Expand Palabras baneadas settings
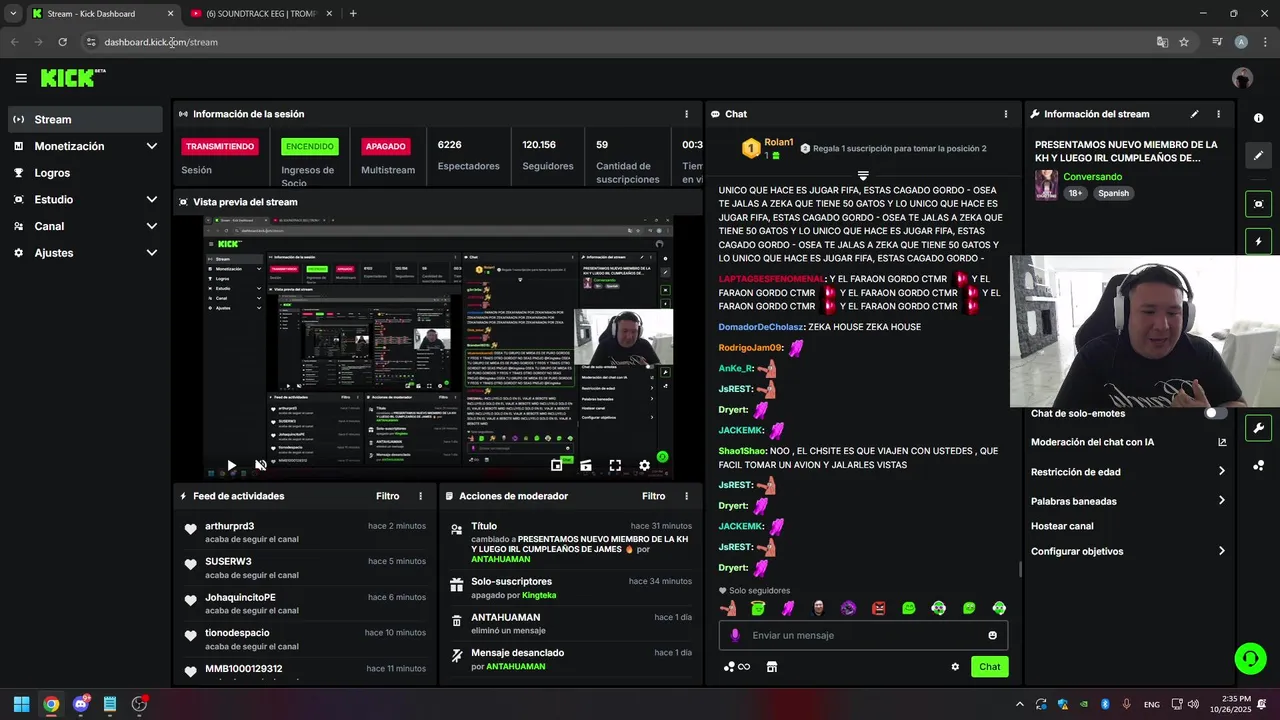This screenshot has height=720, width=1280. [1128, 501]
